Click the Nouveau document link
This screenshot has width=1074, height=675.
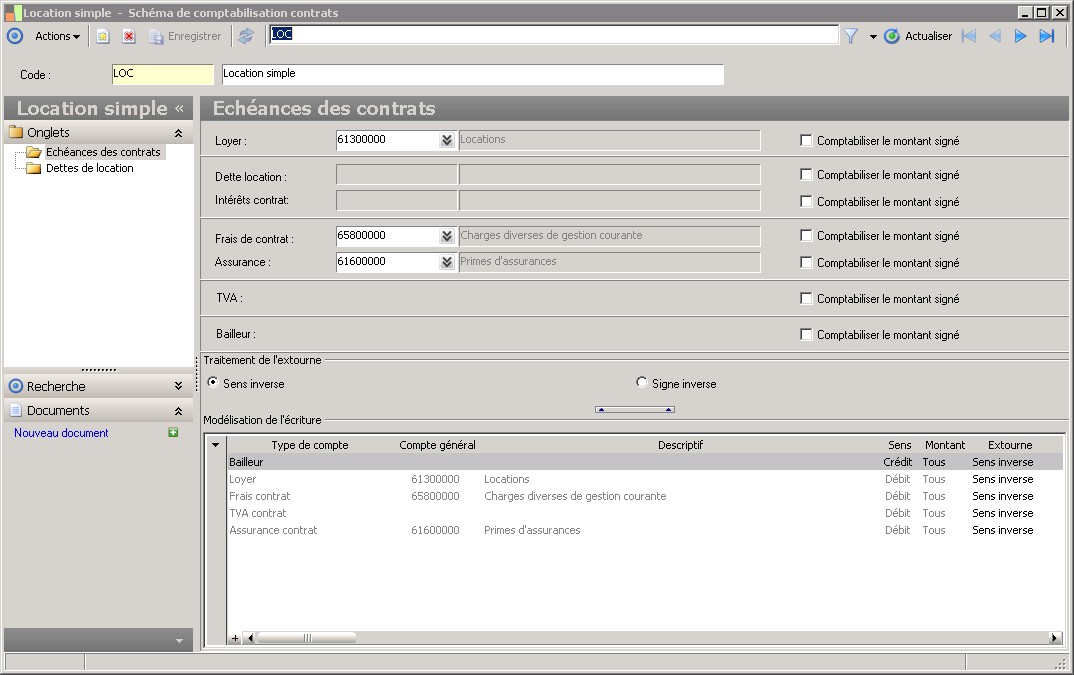pos(61,433)
